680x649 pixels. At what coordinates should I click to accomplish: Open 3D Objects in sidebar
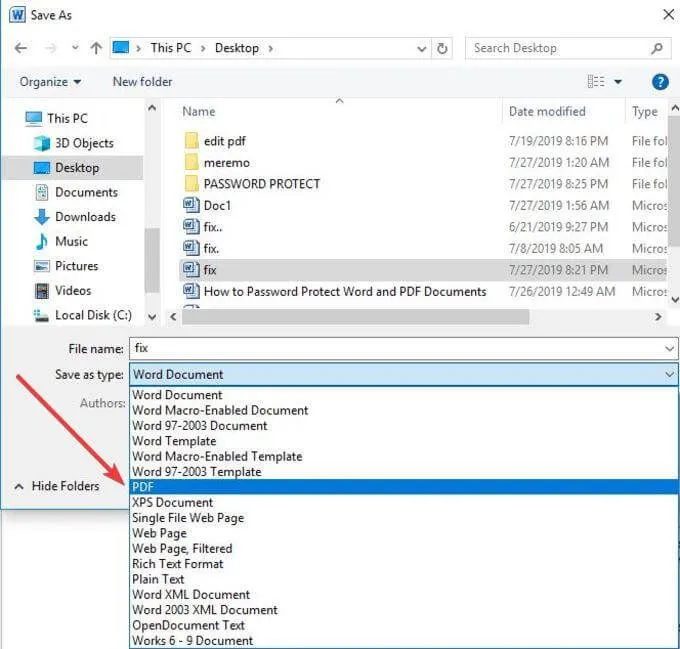[74, 143]
